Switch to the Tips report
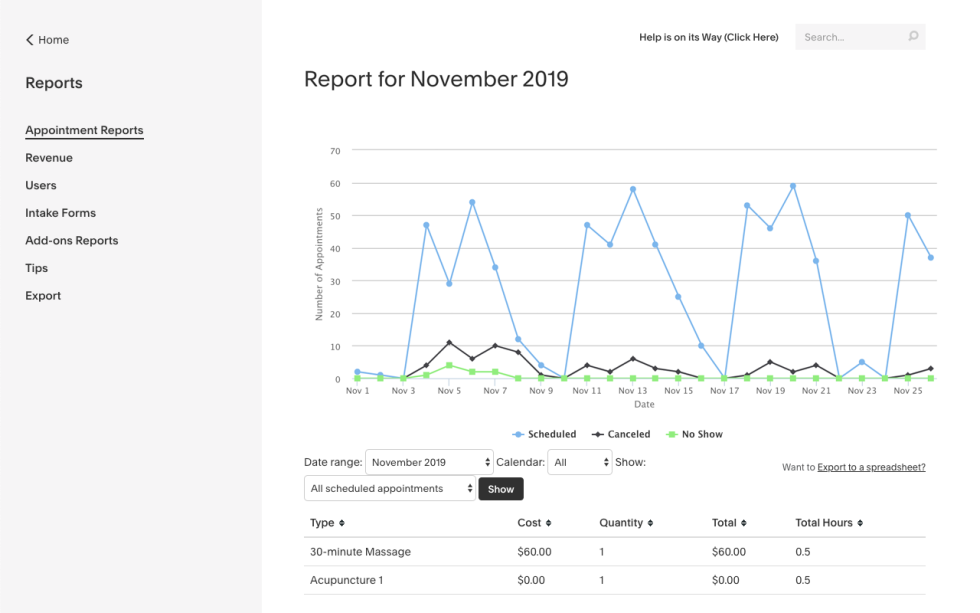 point(36,268)
